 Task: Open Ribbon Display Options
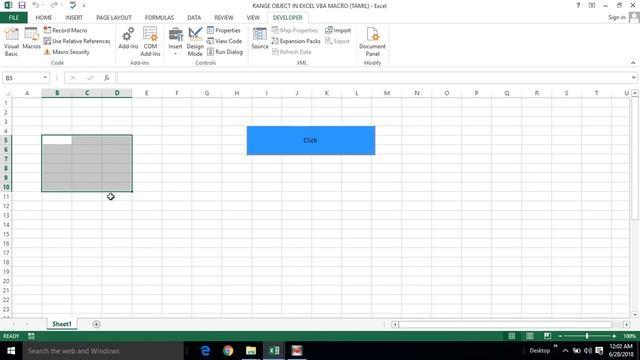click(x=592, y=5)
